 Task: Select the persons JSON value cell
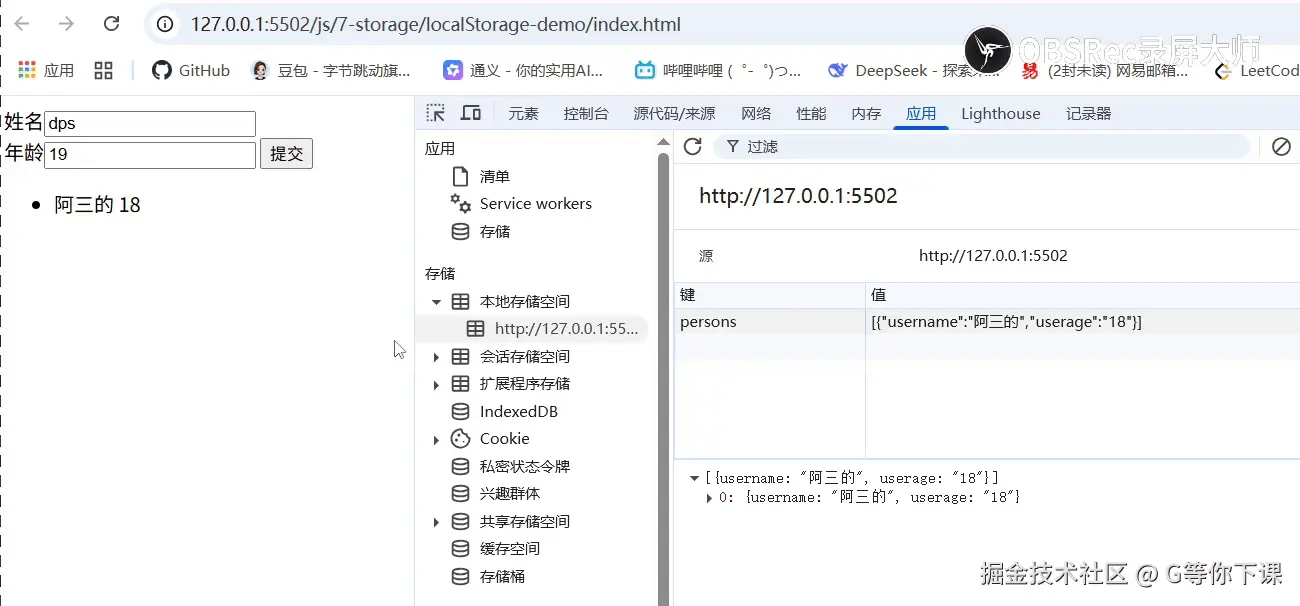click(x=1083, y=322)
